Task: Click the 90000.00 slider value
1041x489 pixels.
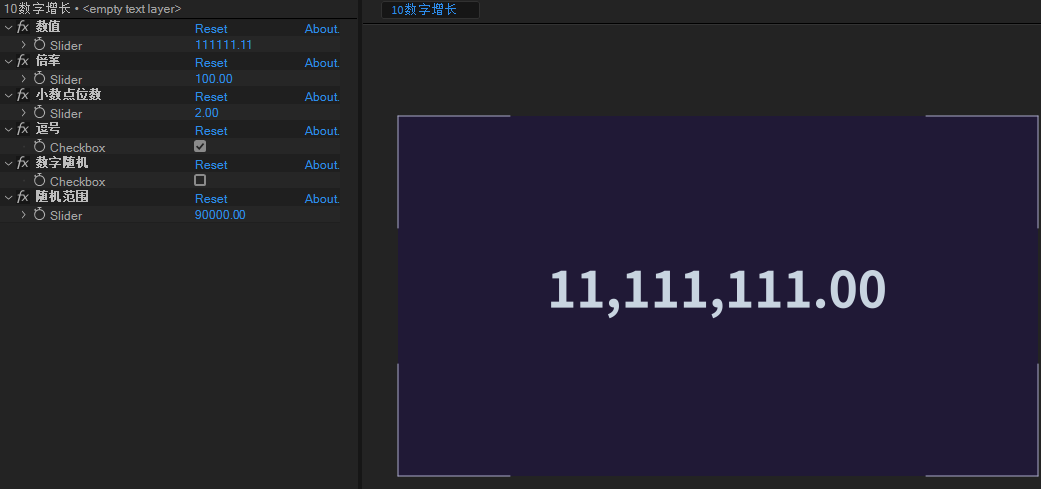Action: (x=220, y=214)
